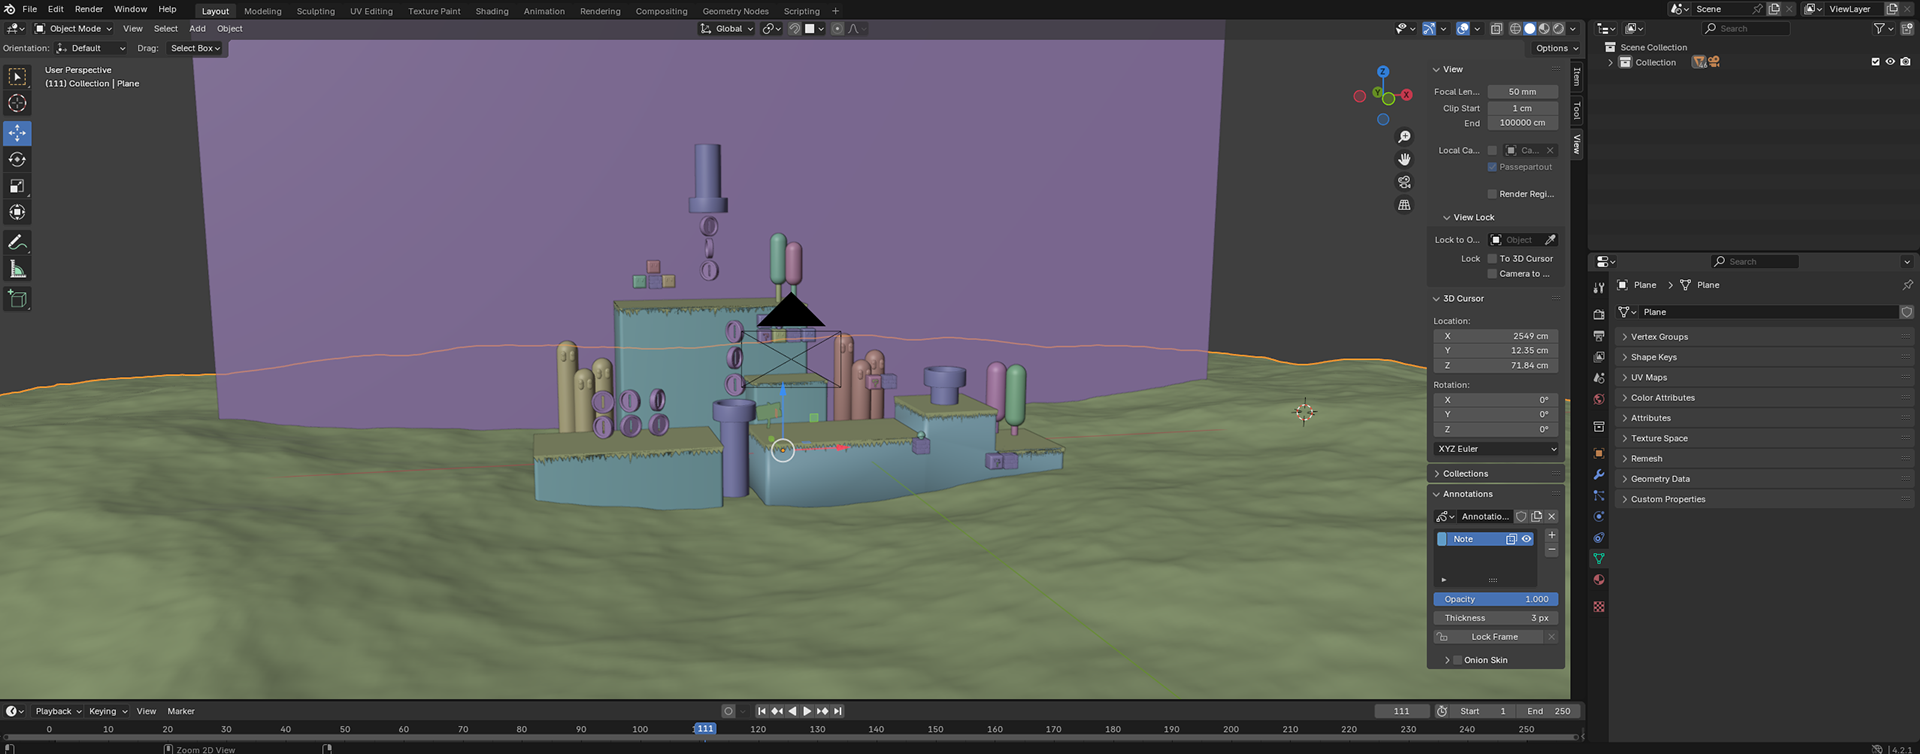Screen dimensions: 1920x754
Task: Switch to the Geometry Nodes workspace tab
Action: pyautogui.click(x=735, y=11)
